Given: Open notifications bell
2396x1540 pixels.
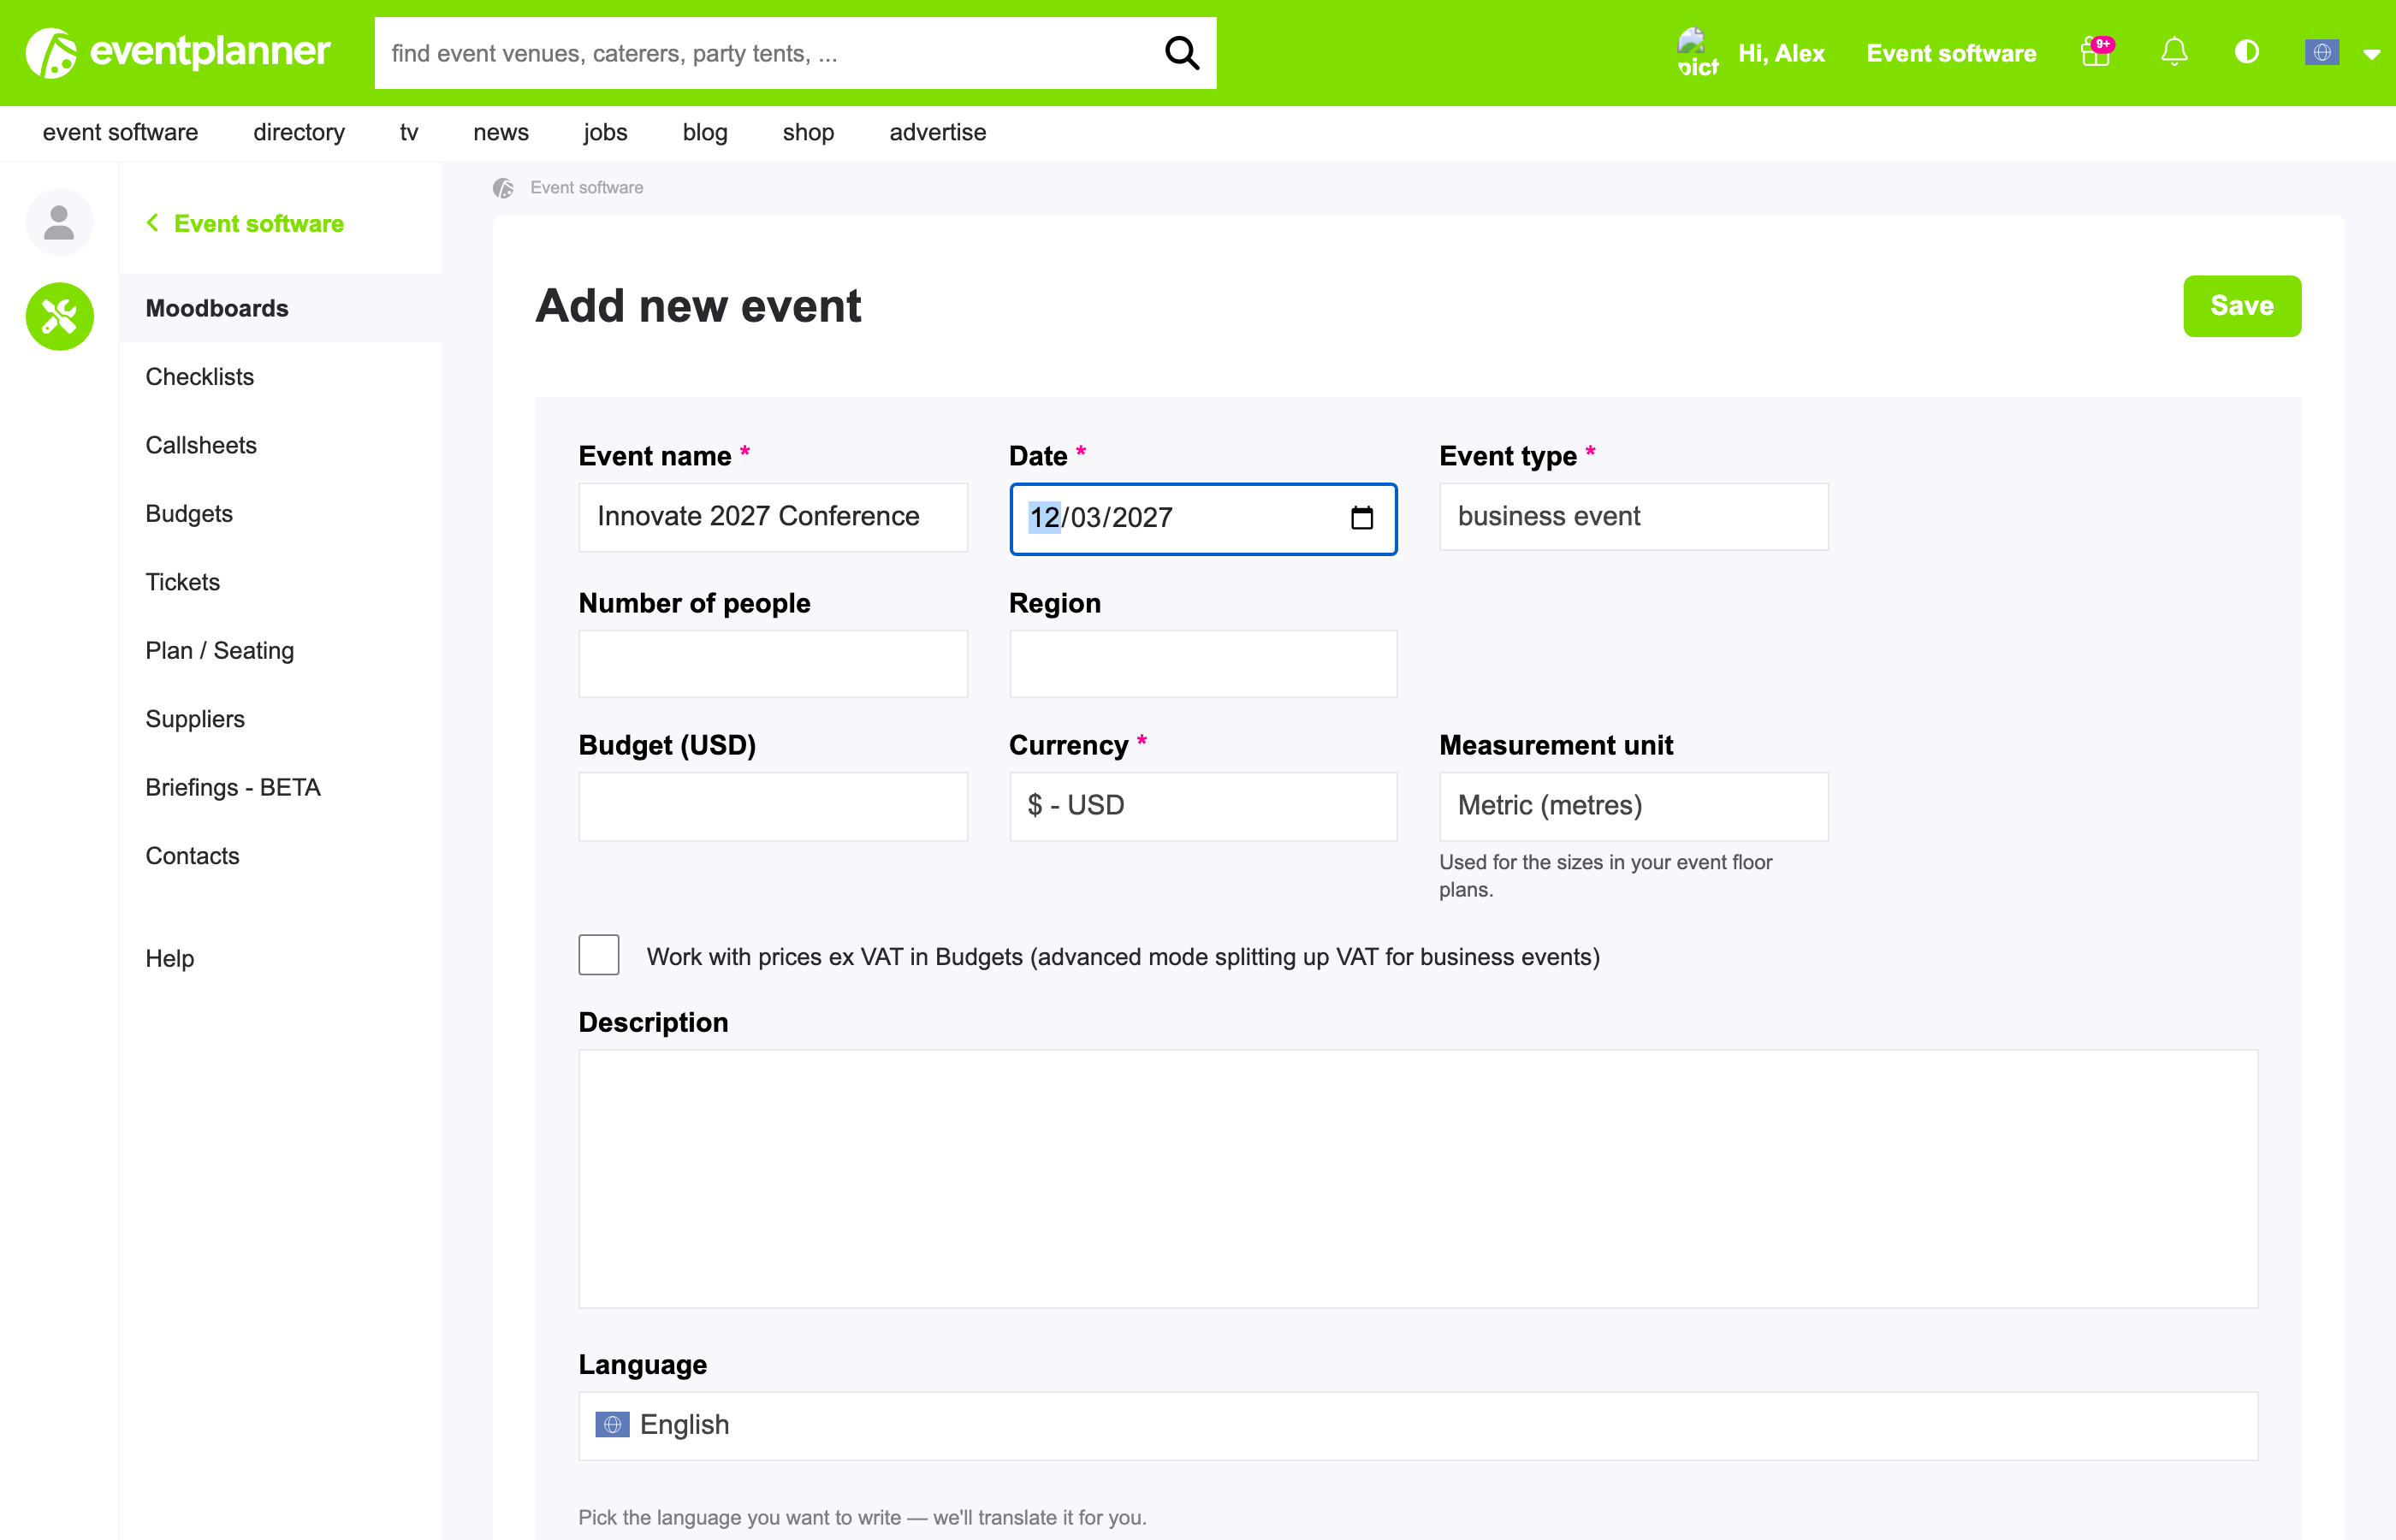Looking at the screenshot, I should 2174,52.
